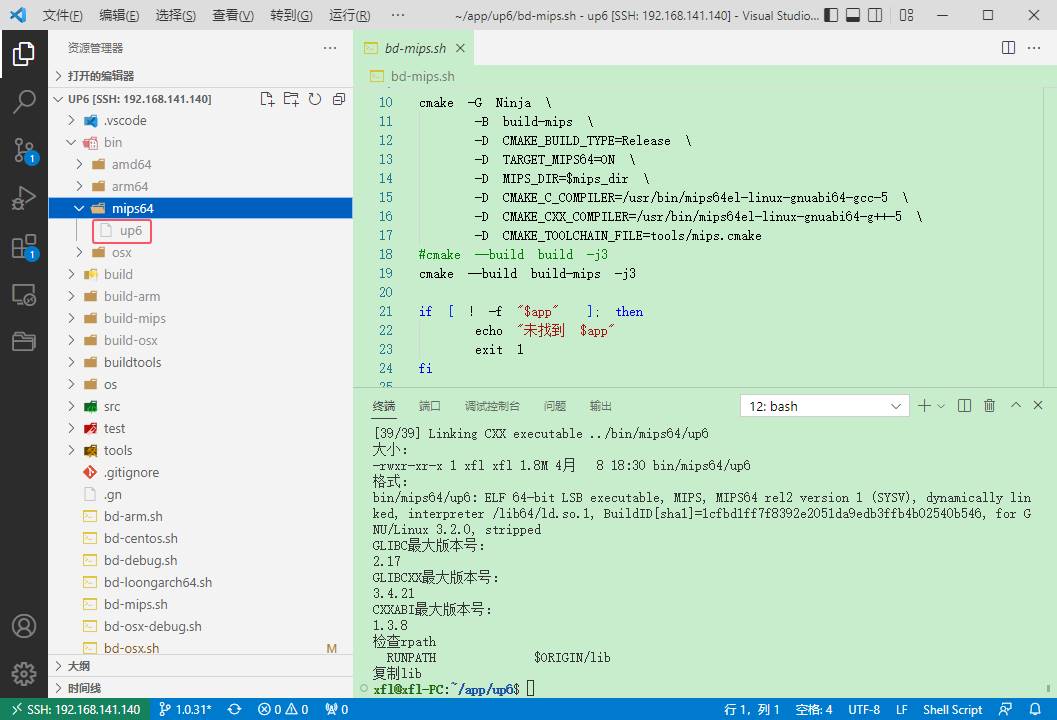Open the Search view in activity bar
The image size is (1057, 720).
tap(24, 101)
